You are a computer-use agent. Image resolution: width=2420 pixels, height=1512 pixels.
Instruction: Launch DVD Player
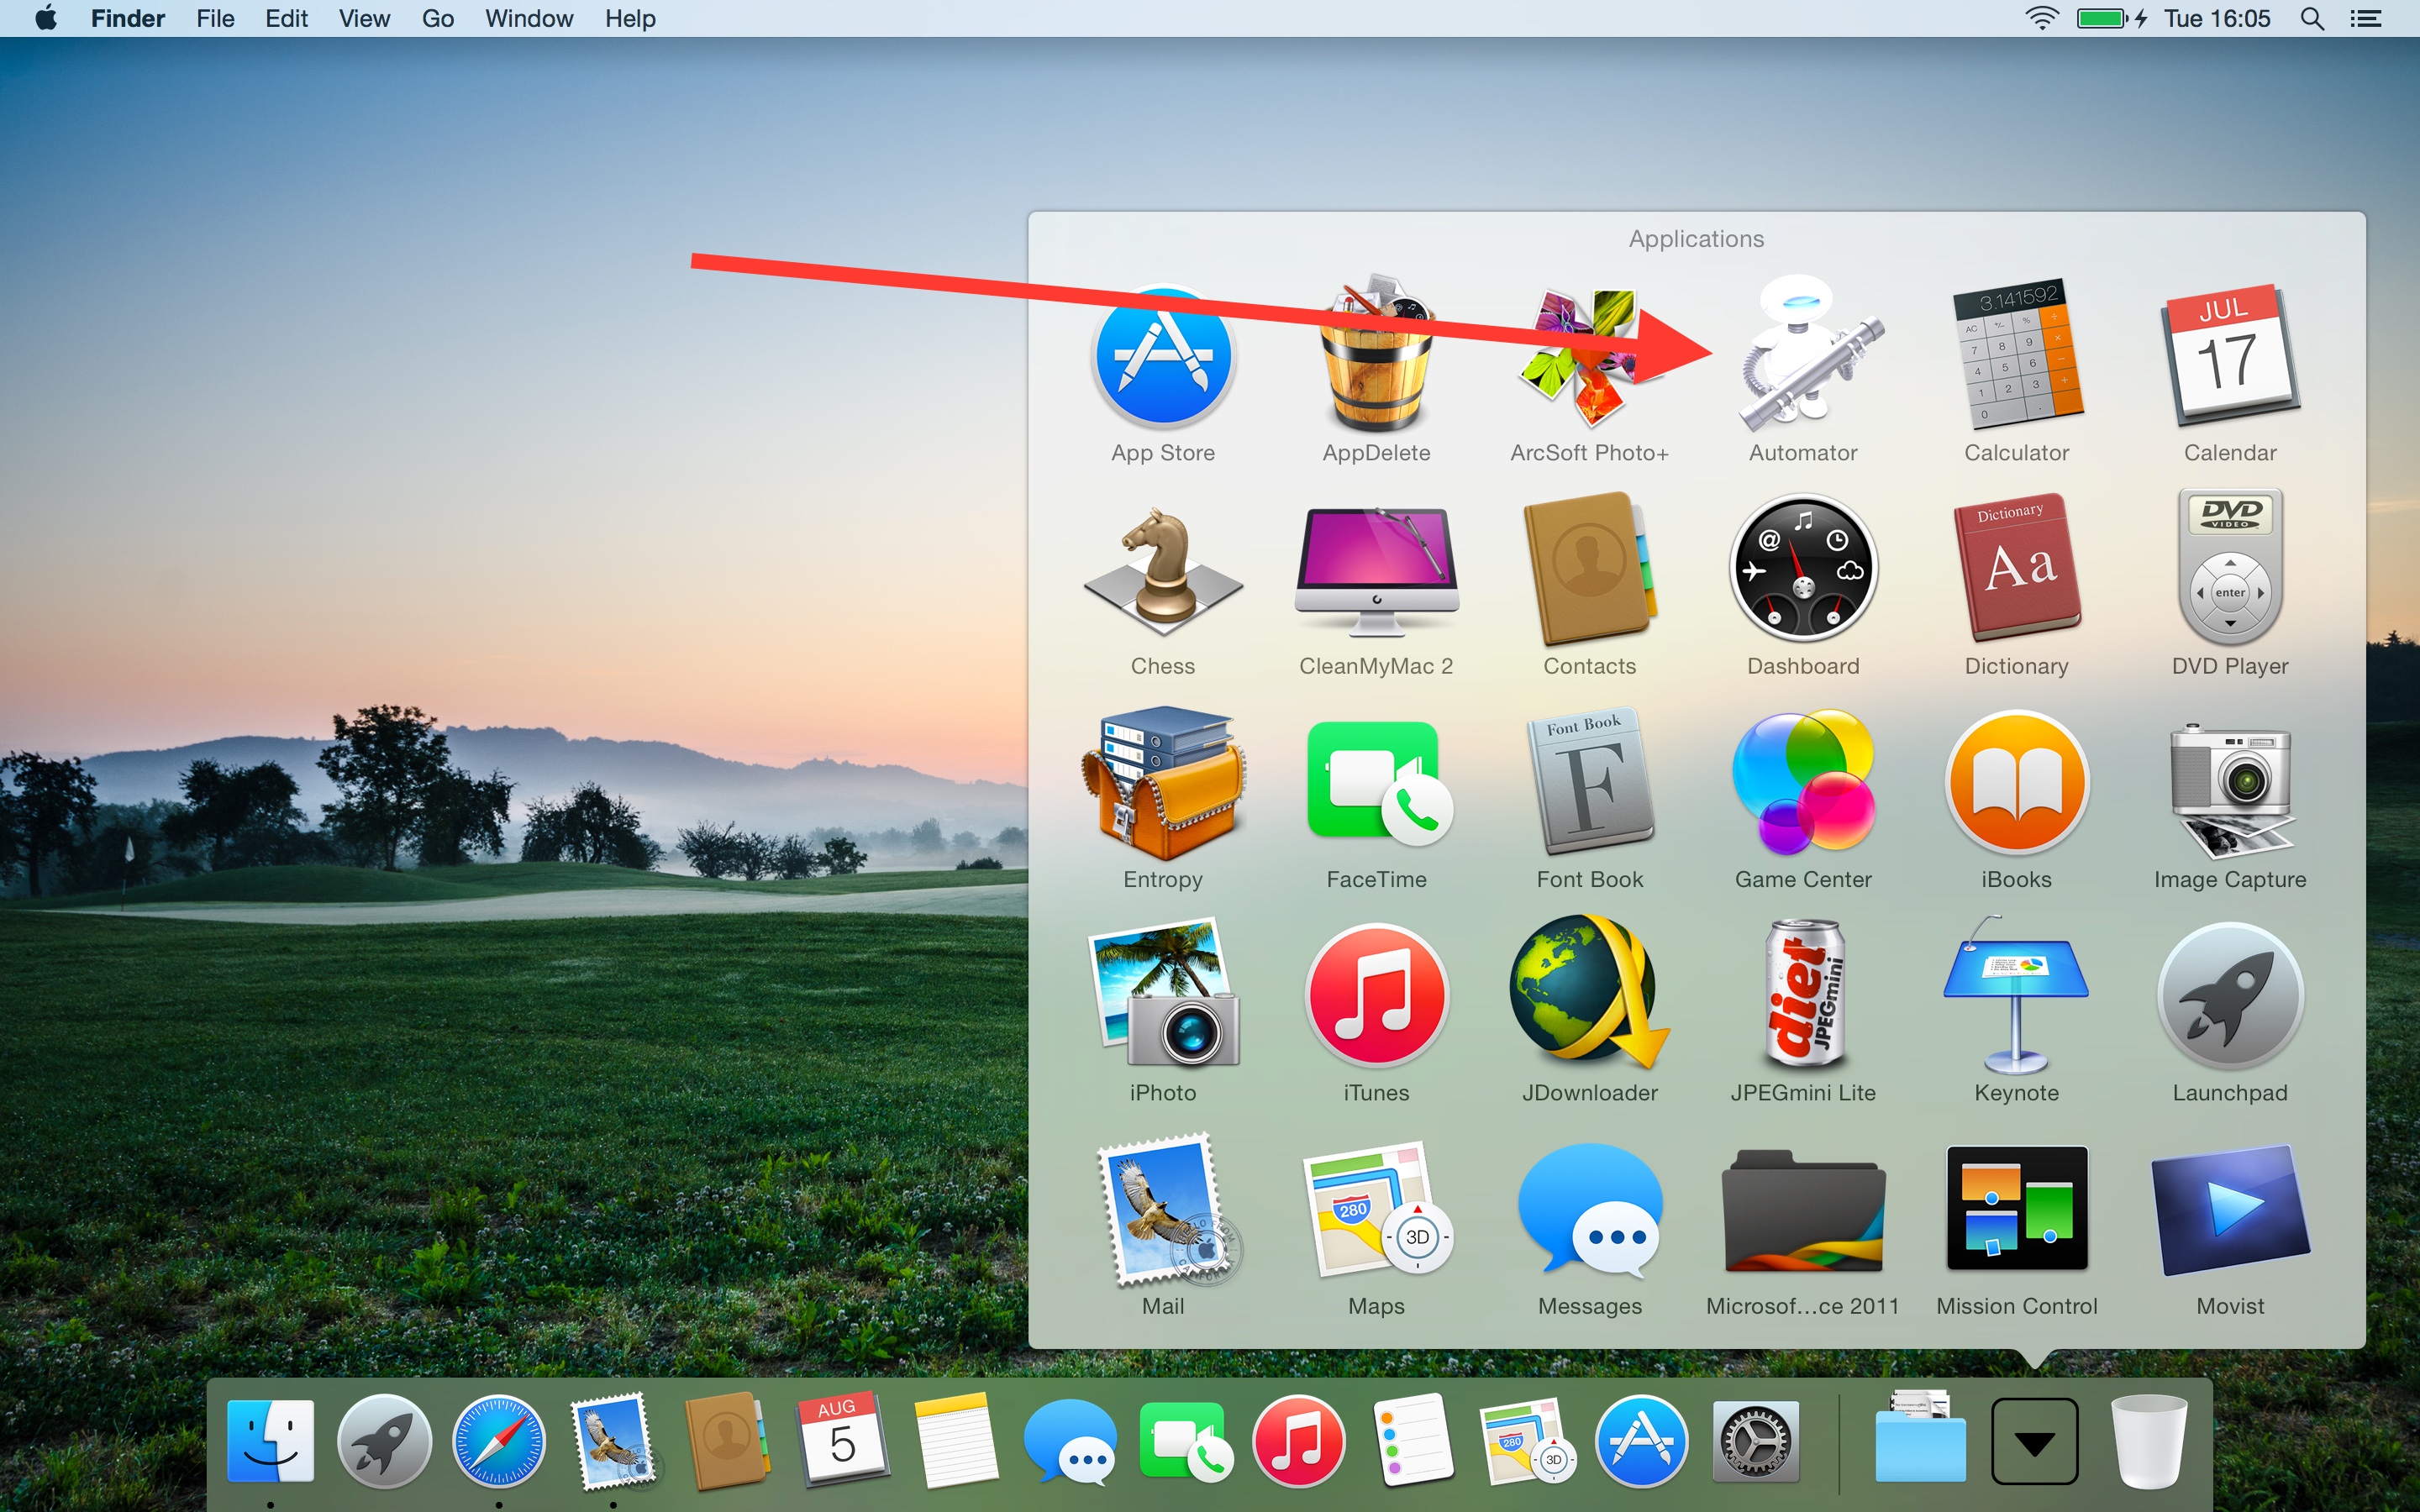click(x=2230, y=568)
